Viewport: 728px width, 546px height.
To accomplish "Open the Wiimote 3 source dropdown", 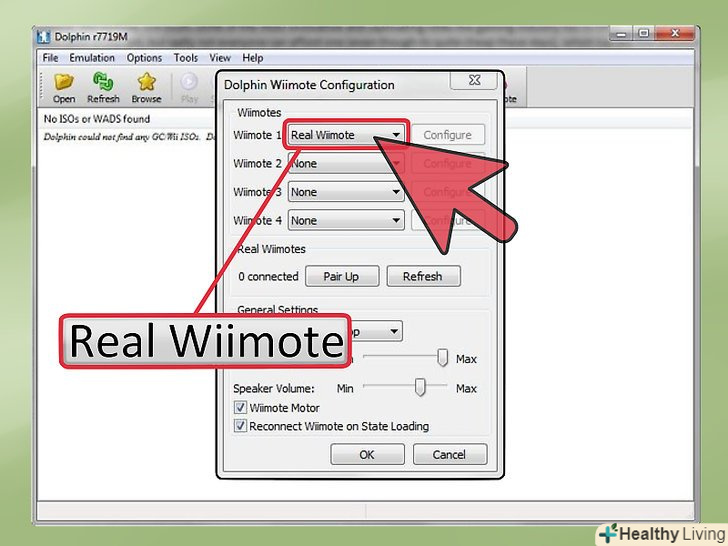I will coord(346,192).
